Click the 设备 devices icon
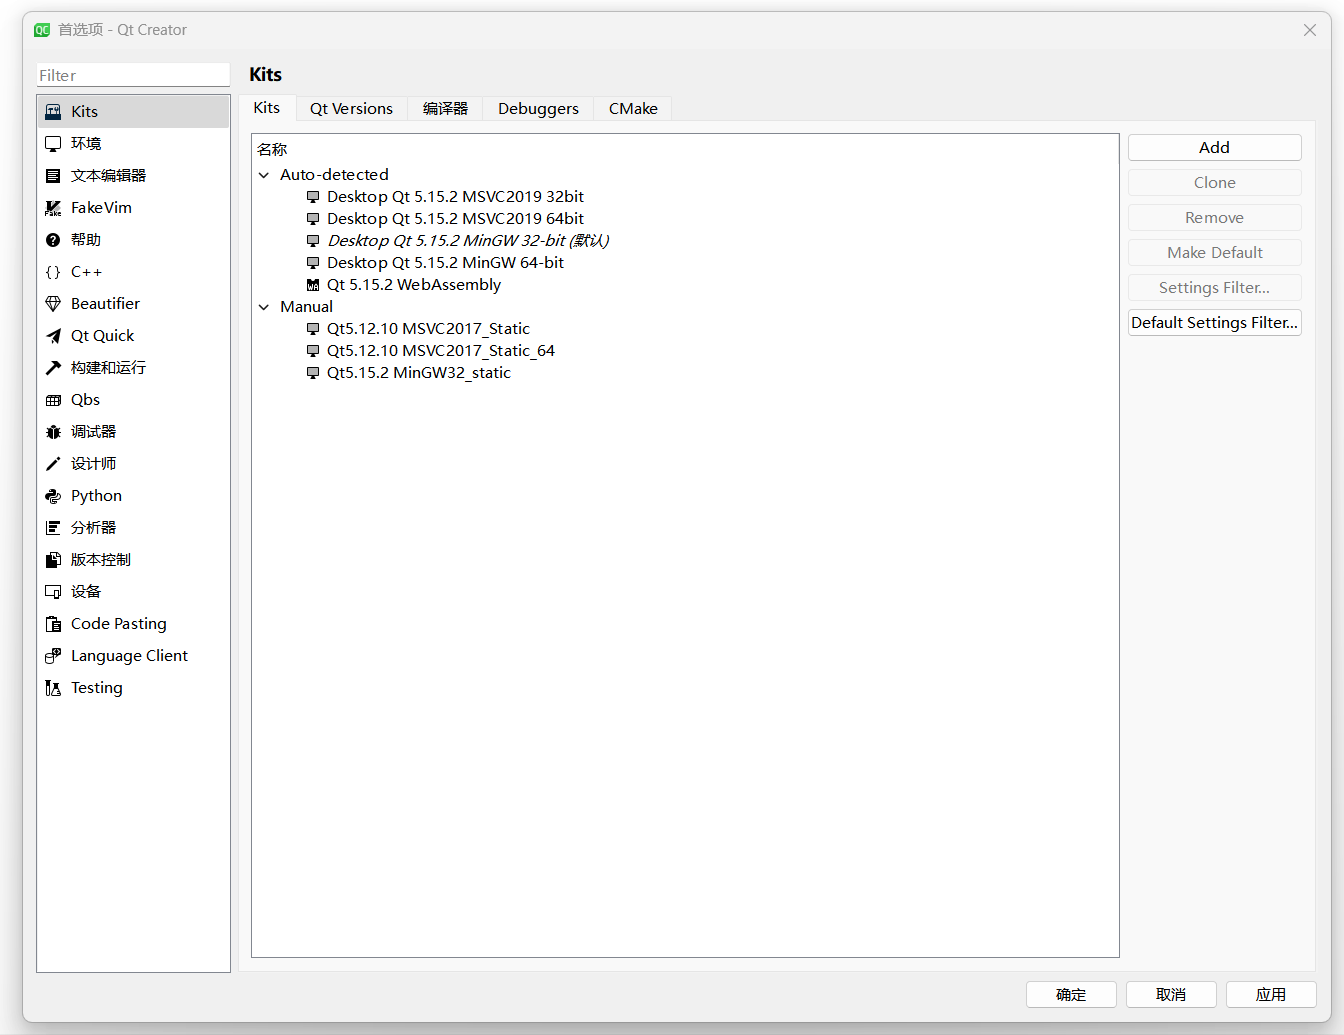The image size is (1344, 1035). coord(53,592)
